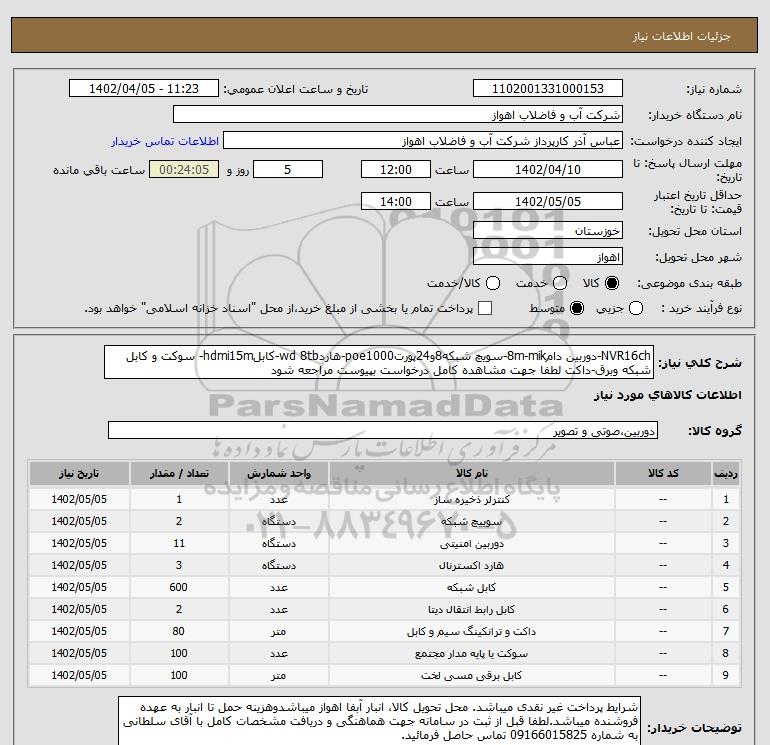Screen dimensions: 770x745
Task: Click the جزئیات اطلاعات نیاز header bar
Action: [x=385, y=35]
